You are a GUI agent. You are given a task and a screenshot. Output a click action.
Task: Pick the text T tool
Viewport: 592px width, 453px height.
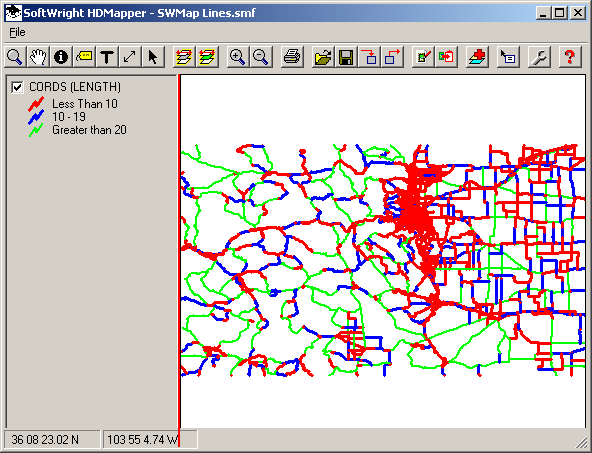(107, 57)
